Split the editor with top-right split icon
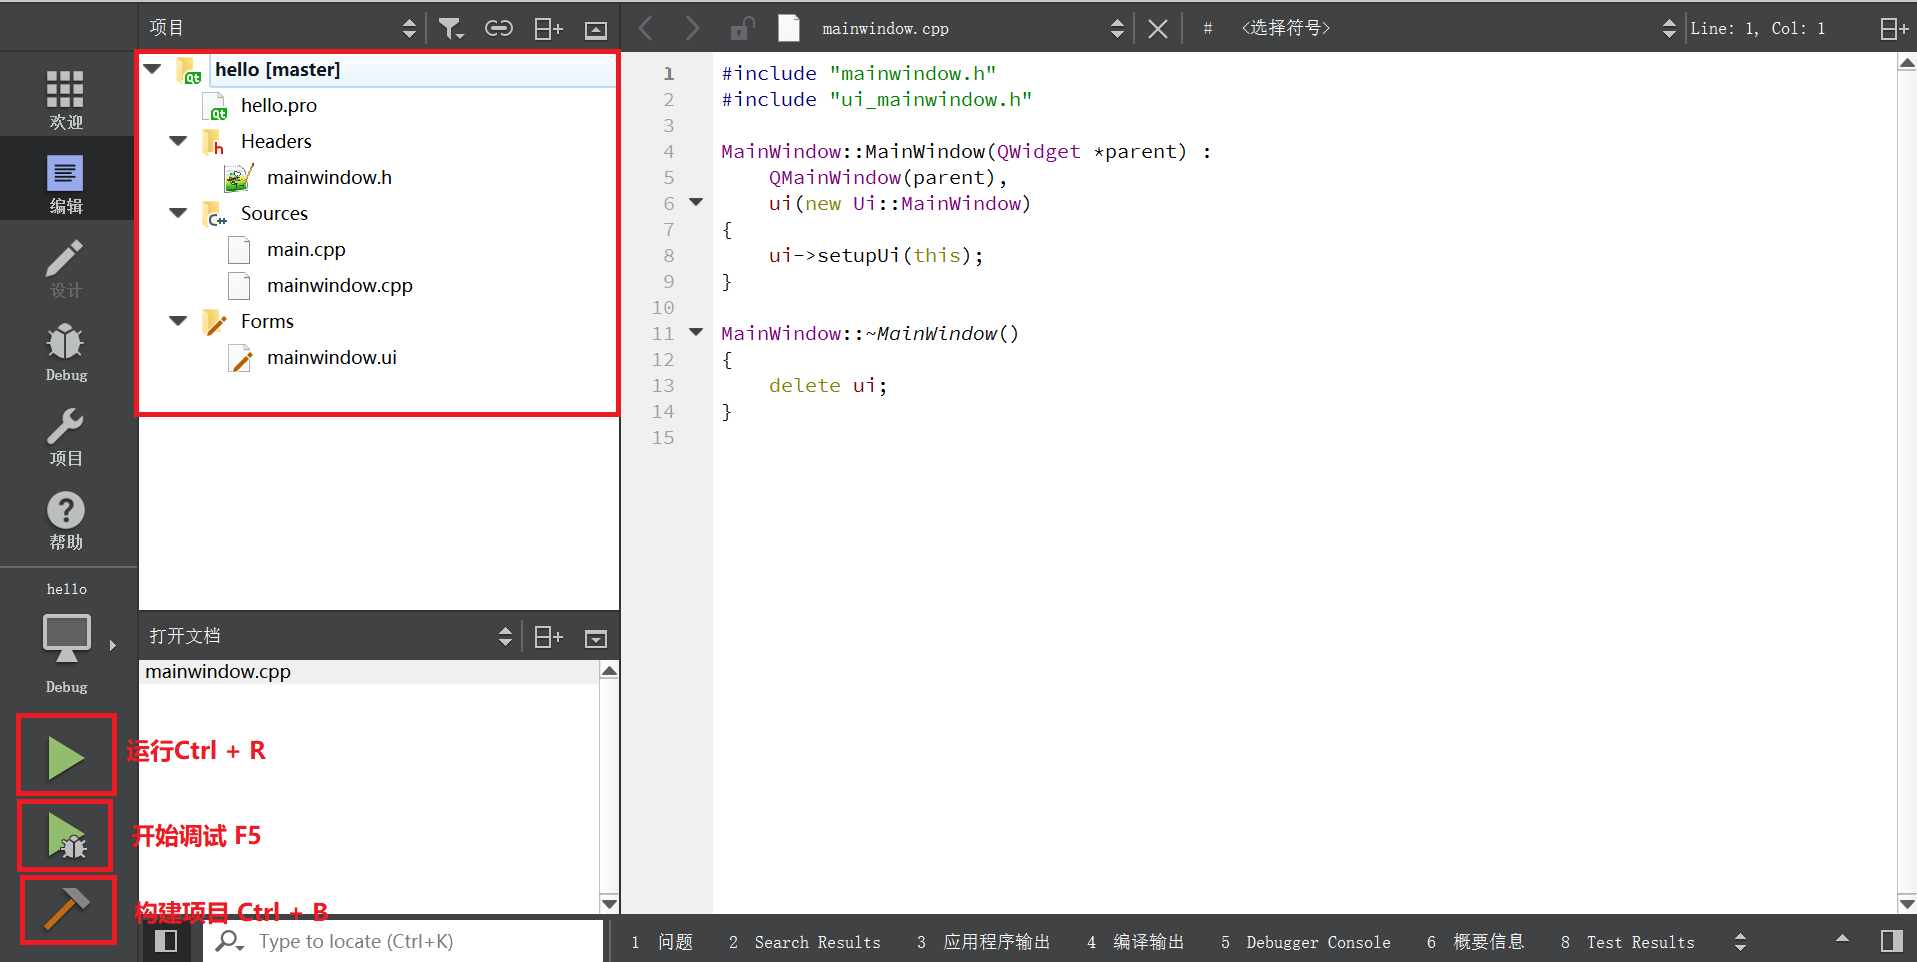This screenshot has width=1917, height=962. 1894,29
